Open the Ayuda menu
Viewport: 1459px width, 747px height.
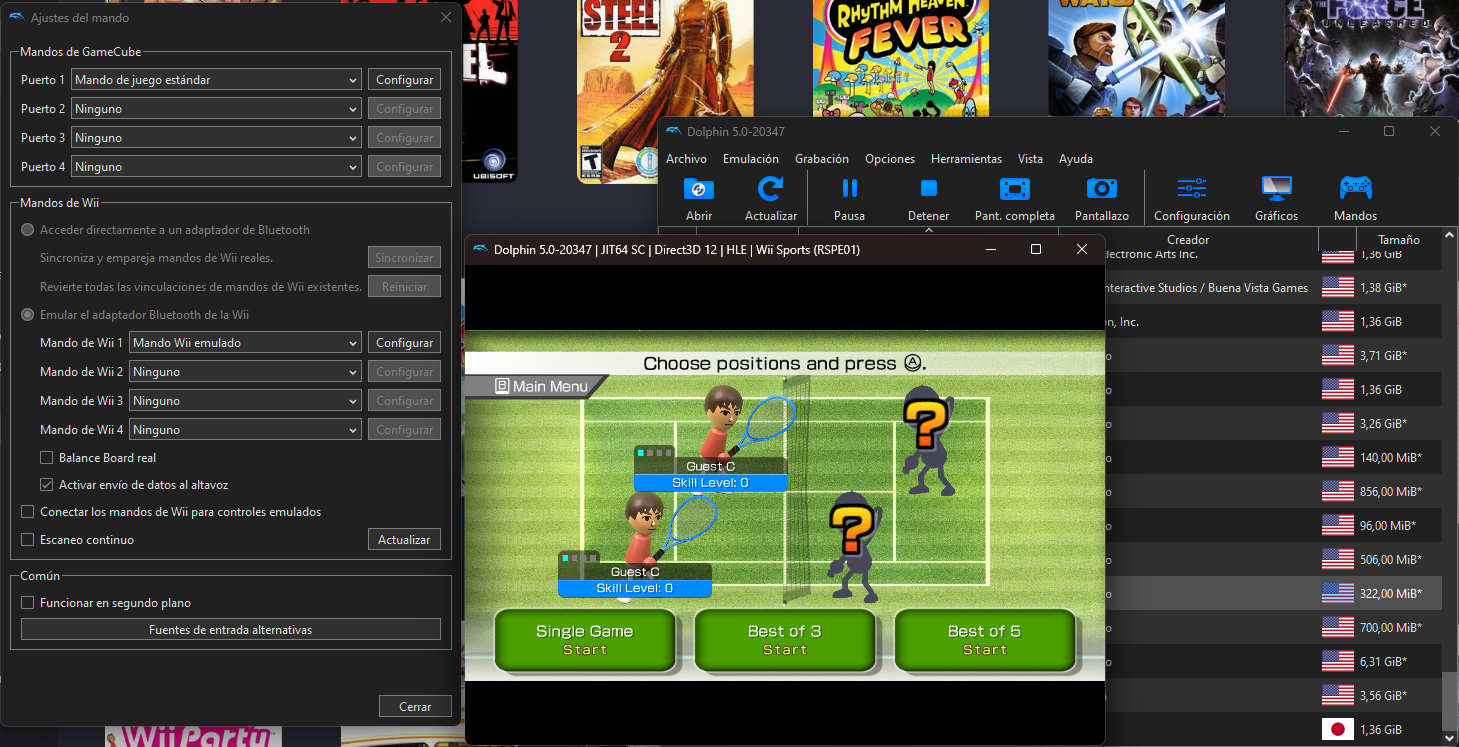pyautogui.click(x=1076, y=159)
